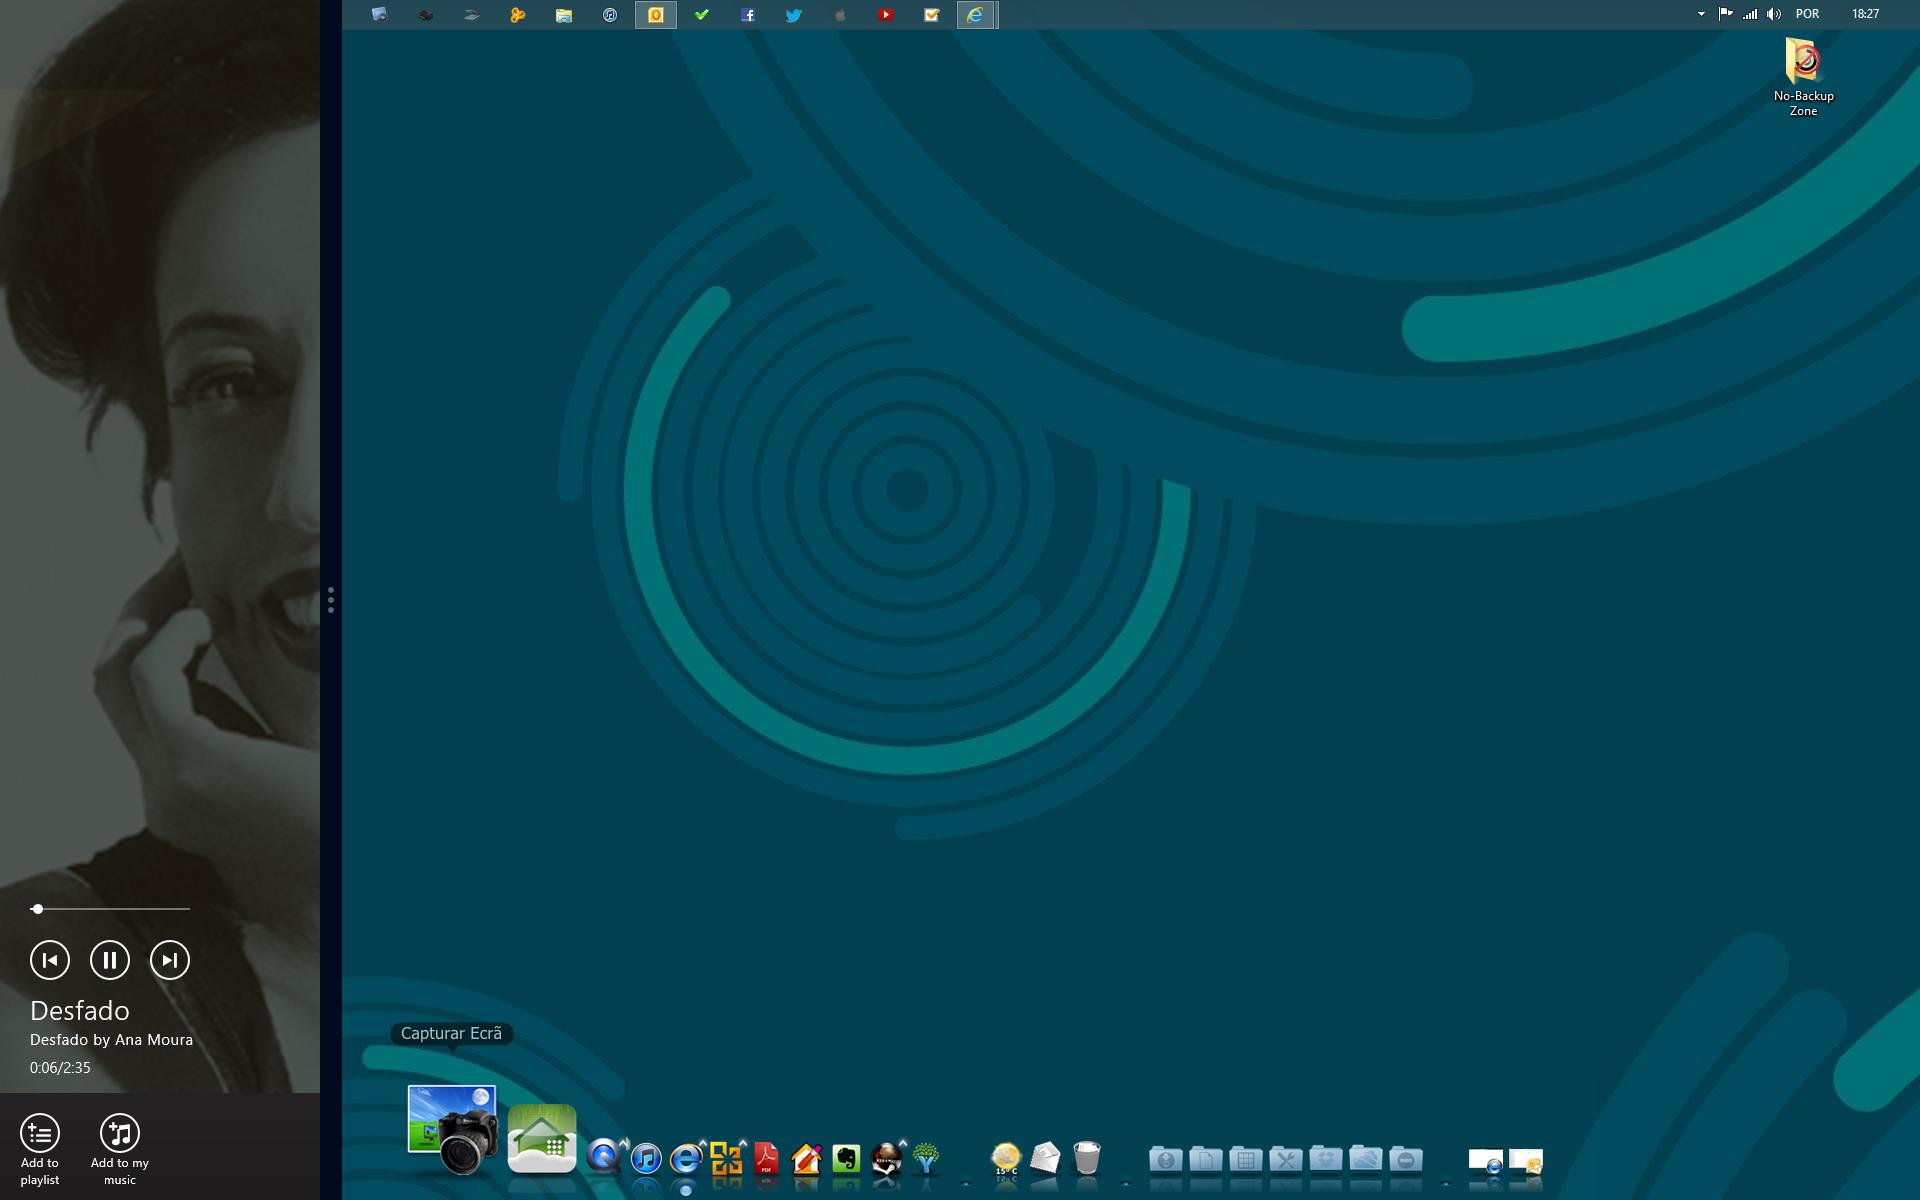Click Add to my music button
The width and height of the screenshot is (1920, 1200).
pos(120,1134)
